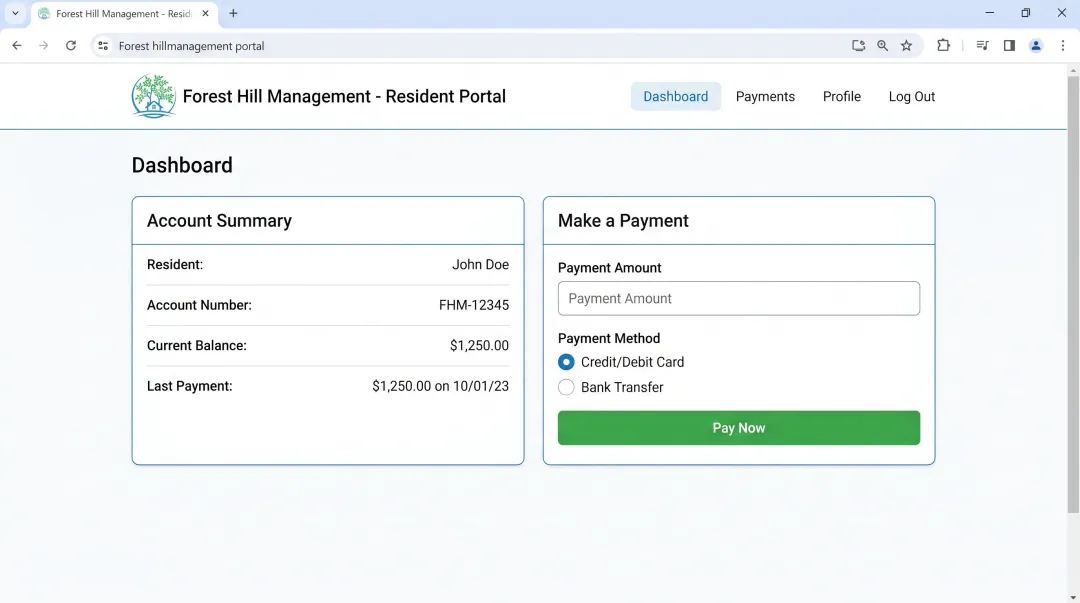The image size is (1080, 603).
Task: Click the Payment Method label
Action: 609,338
